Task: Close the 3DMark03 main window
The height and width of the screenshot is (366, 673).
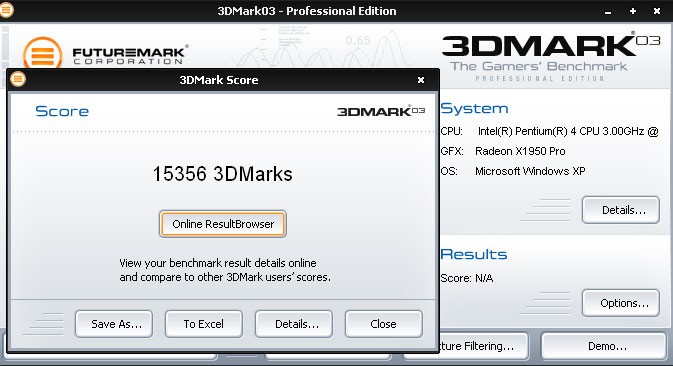Action: coord(657,11)
